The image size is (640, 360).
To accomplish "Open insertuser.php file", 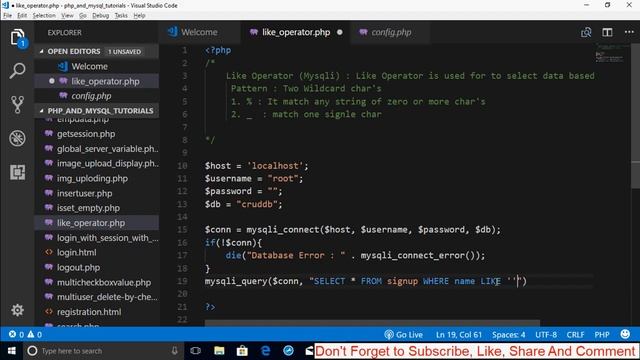I will tap(97, 193).
